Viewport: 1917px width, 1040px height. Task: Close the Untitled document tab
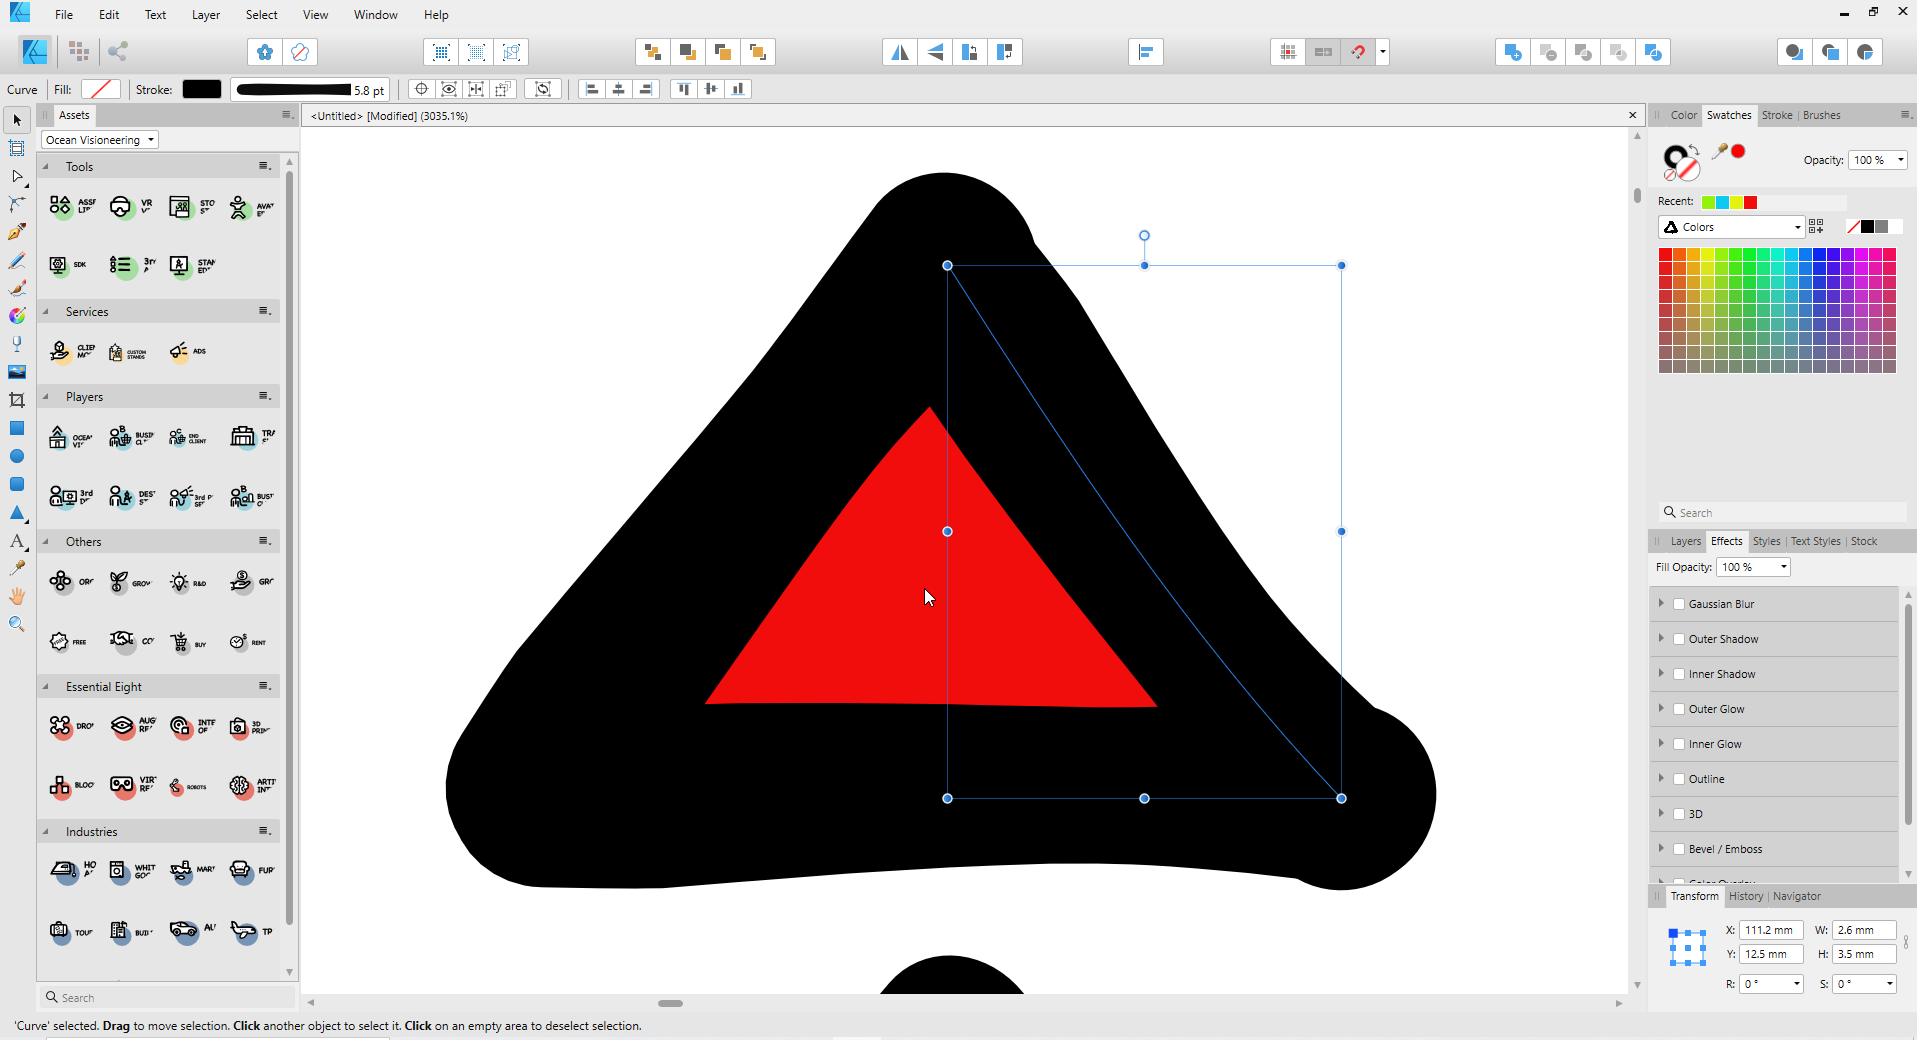pos(1633,116)
